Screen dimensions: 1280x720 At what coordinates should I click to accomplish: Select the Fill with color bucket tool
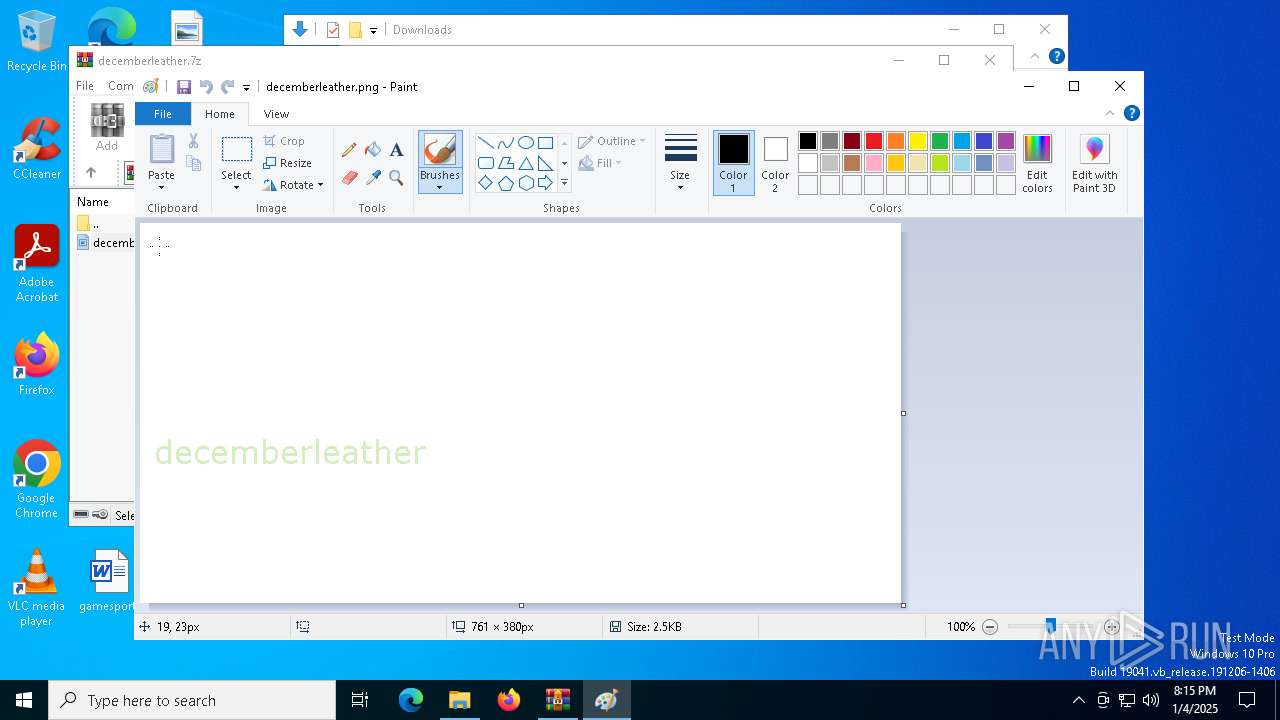tap(373, 150)
